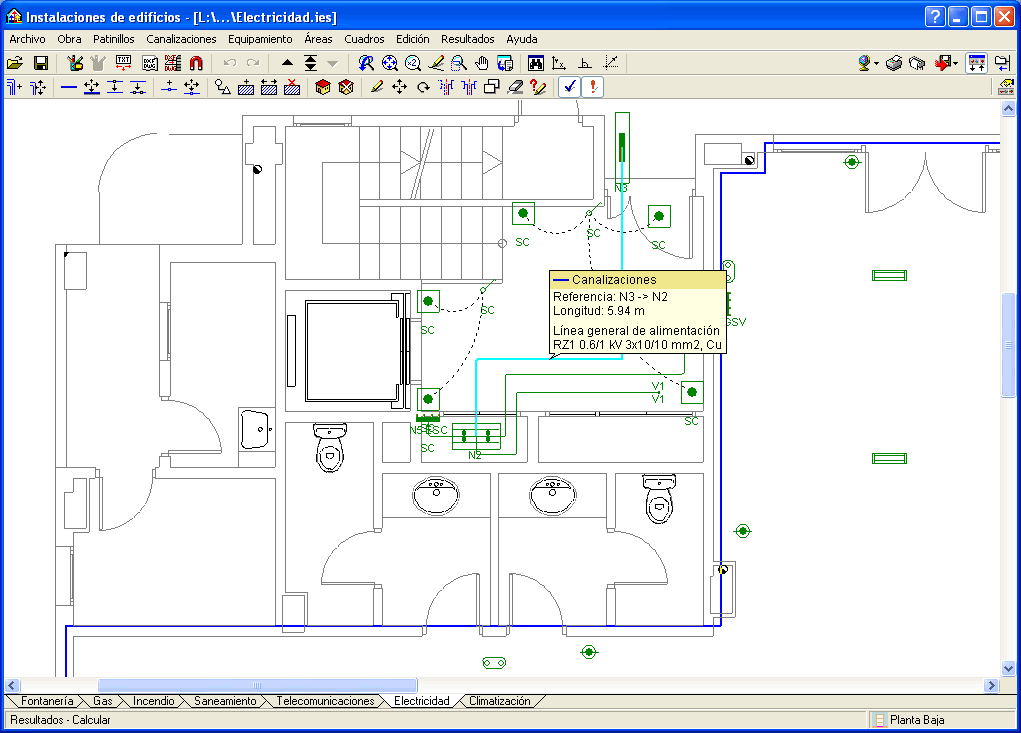Viewport: 1021px width, 733px height.
Task: Select the red magnet snap tool
Action: coord(196,63)
